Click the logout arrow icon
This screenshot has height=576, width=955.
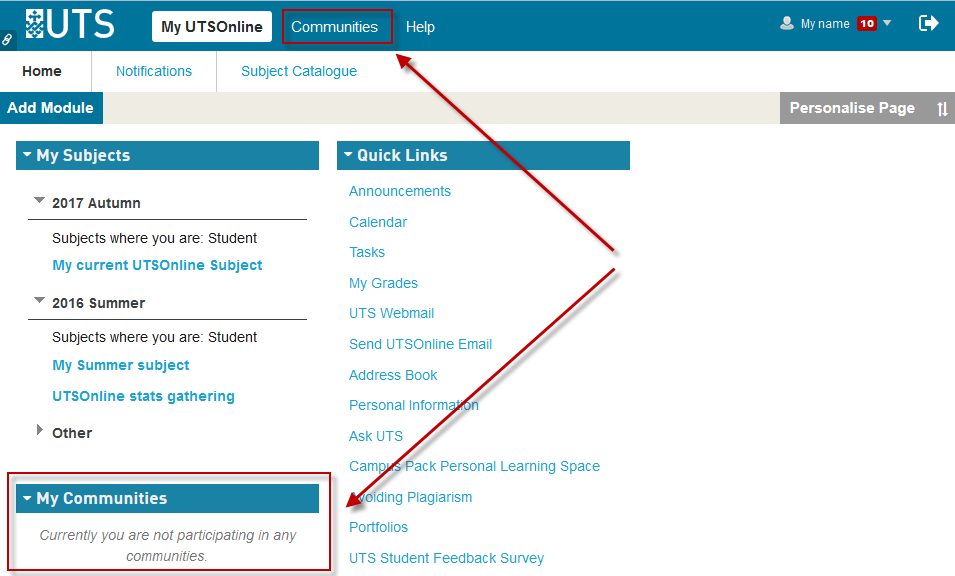tap(928, 23)
